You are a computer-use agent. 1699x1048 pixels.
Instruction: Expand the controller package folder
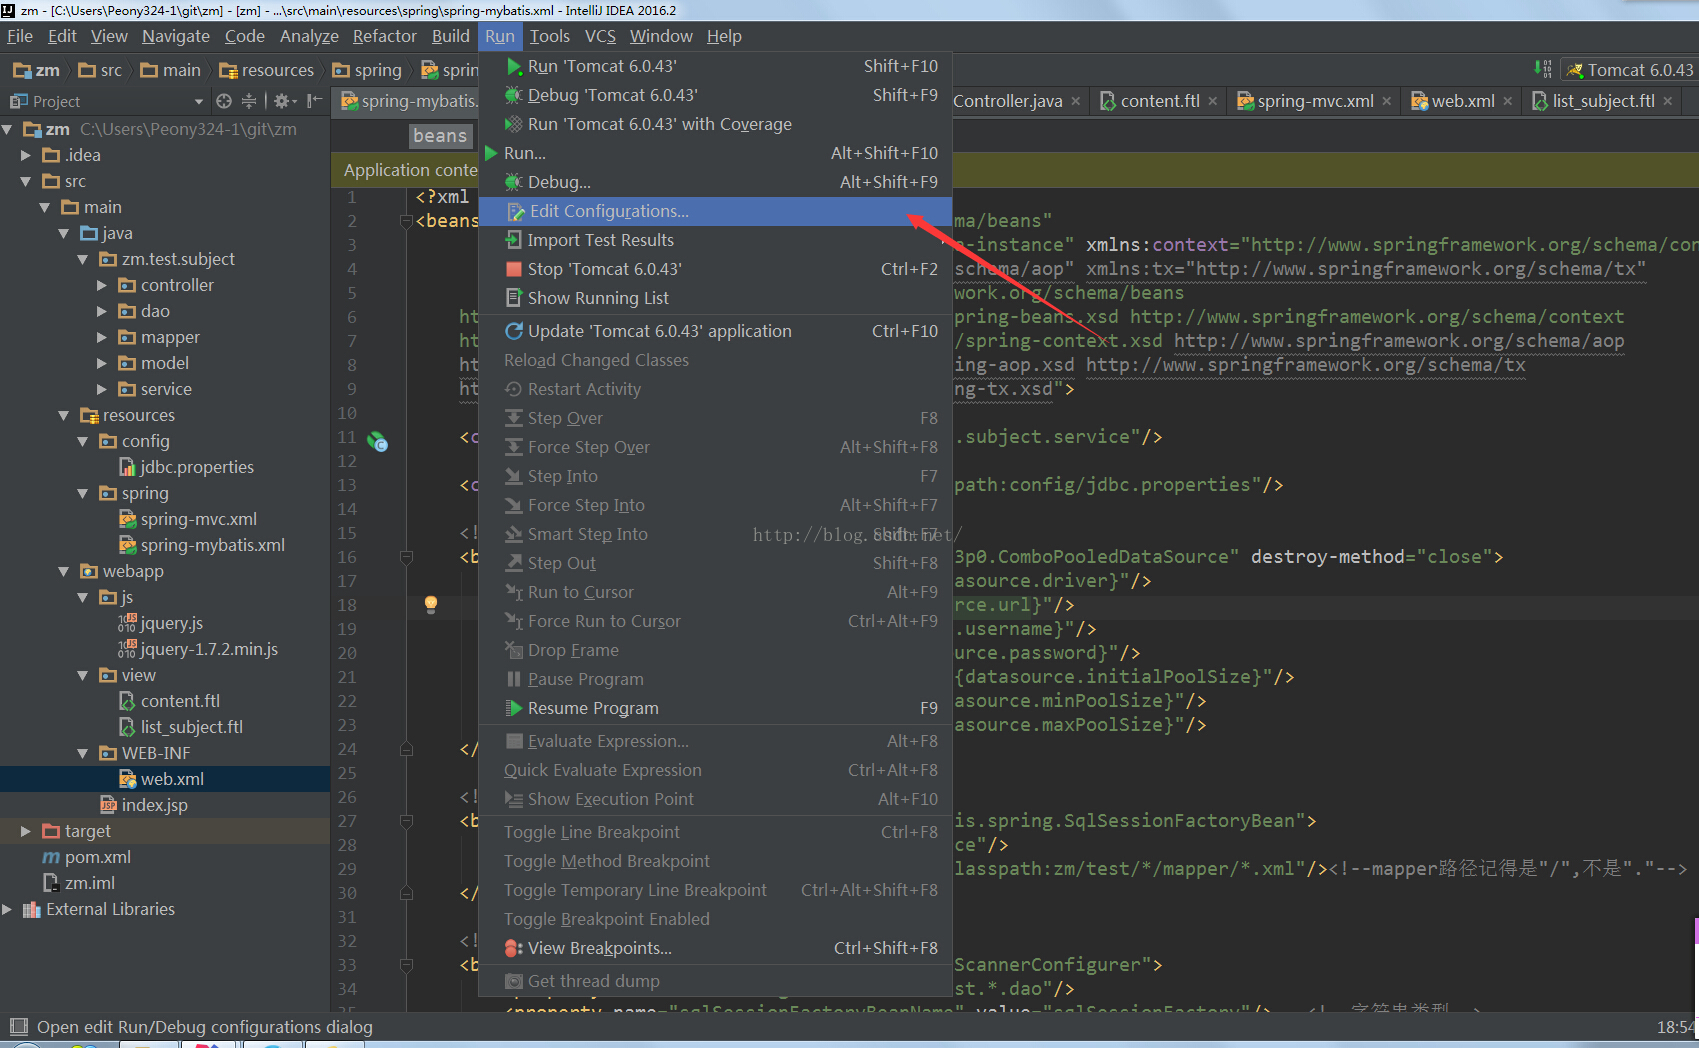(x=102, y=285)
